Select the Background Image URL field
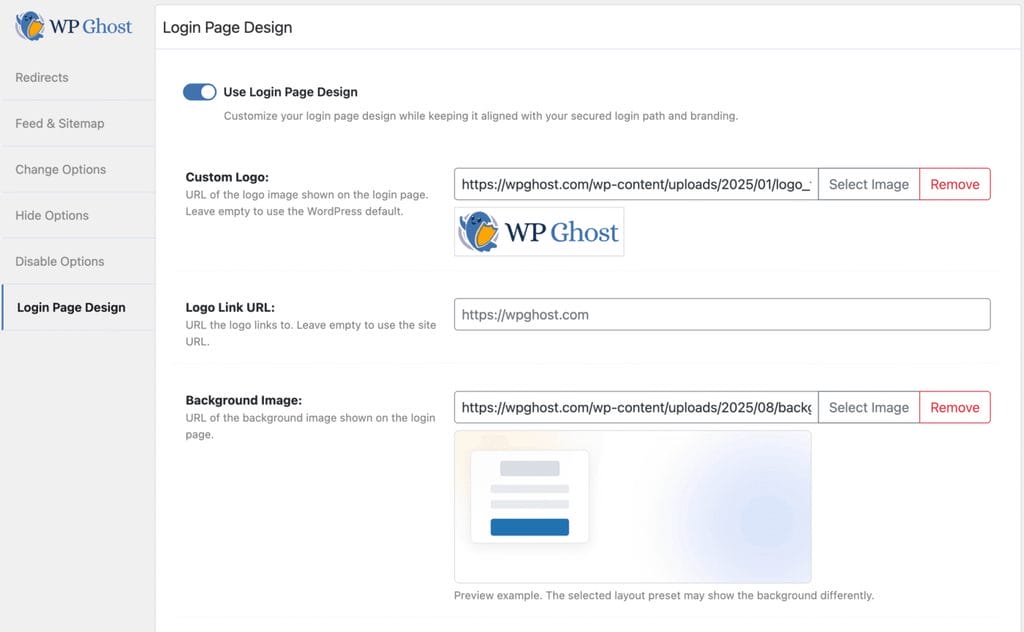 coord(634,407)
